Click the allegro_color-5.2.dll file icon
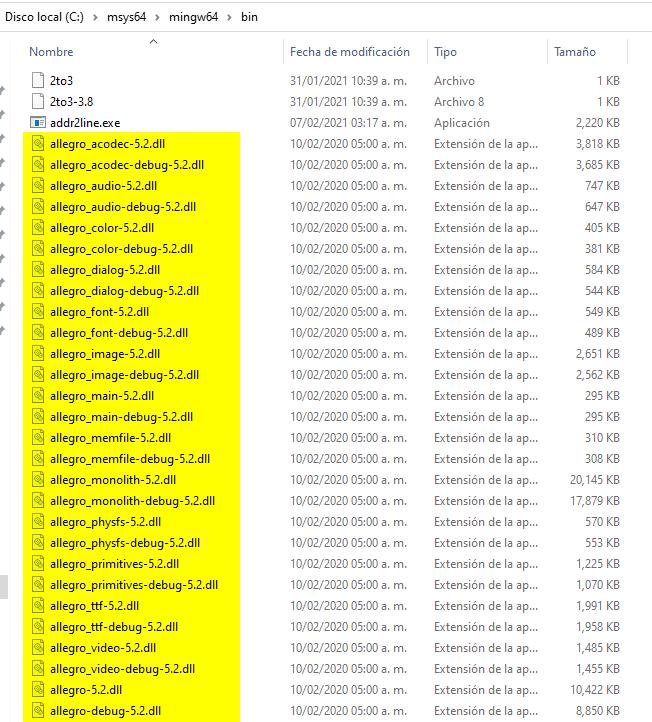Screen dimensions: 652x722 point(38,228)
